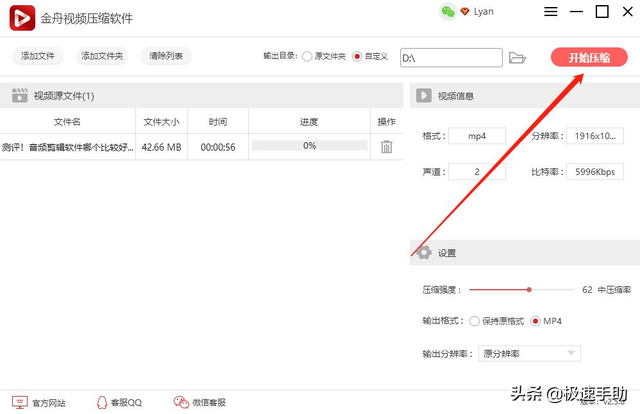The width and height of the screenshot is (640, 414).
Task: Open official website monitor icon
Action: tap(20, 402)
